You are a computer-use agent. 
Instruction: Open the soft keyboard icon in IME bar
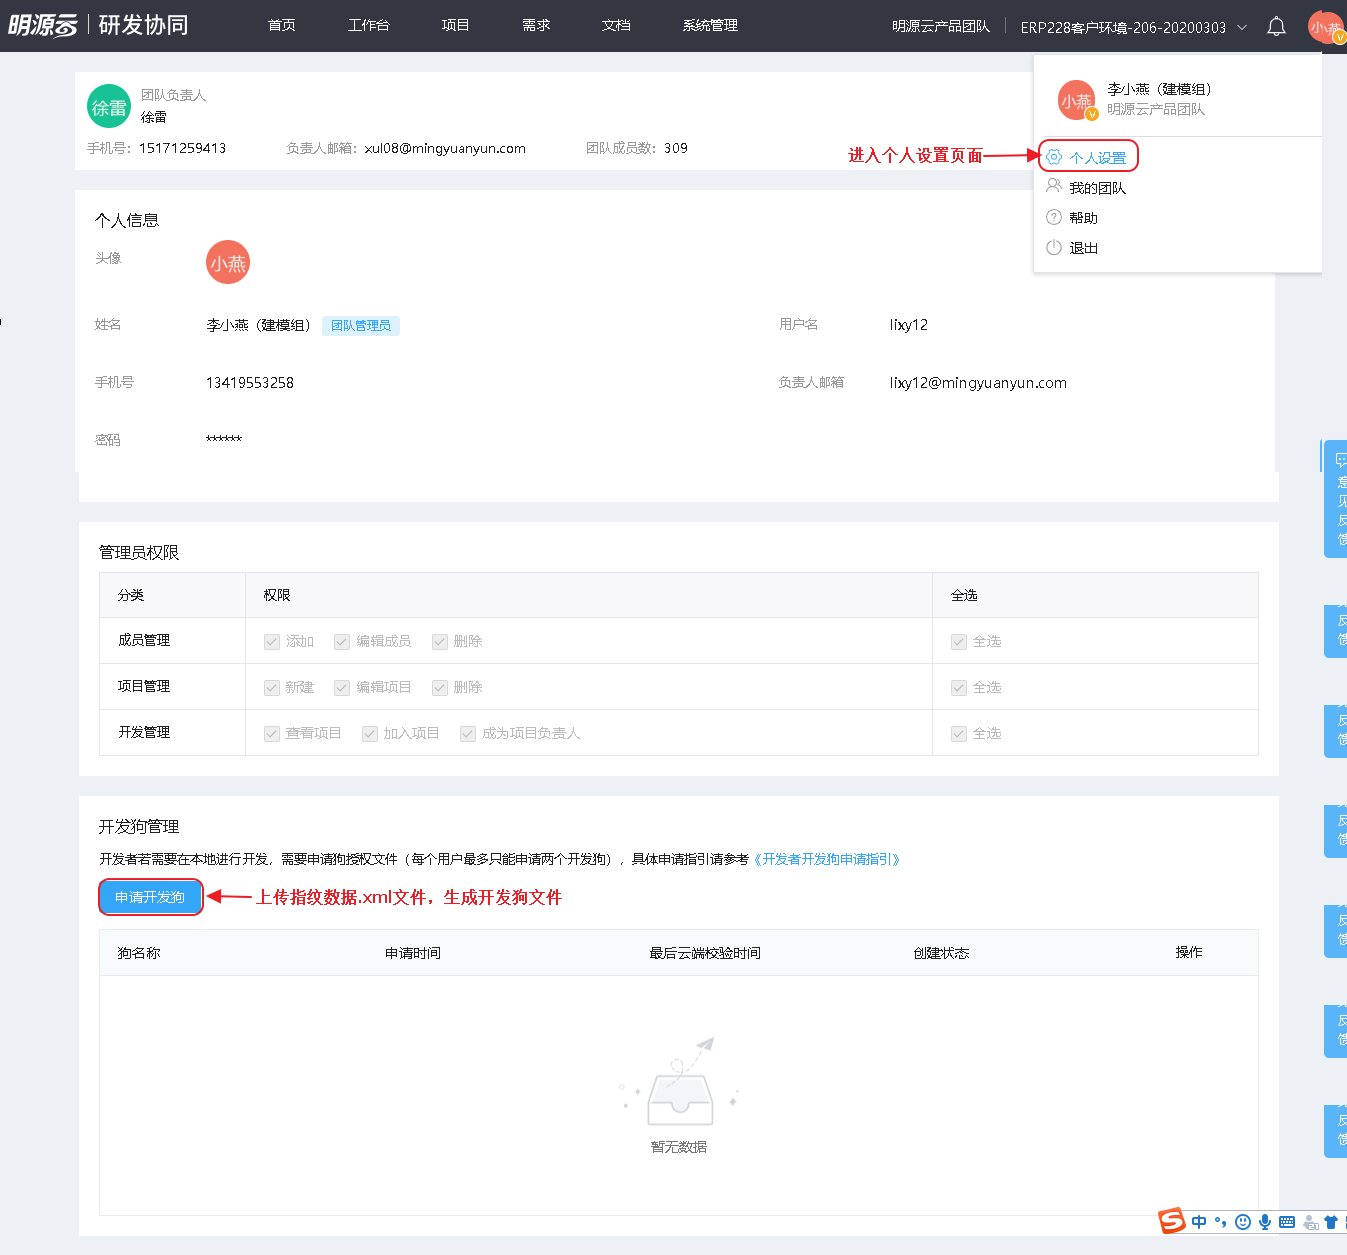1287,1222
